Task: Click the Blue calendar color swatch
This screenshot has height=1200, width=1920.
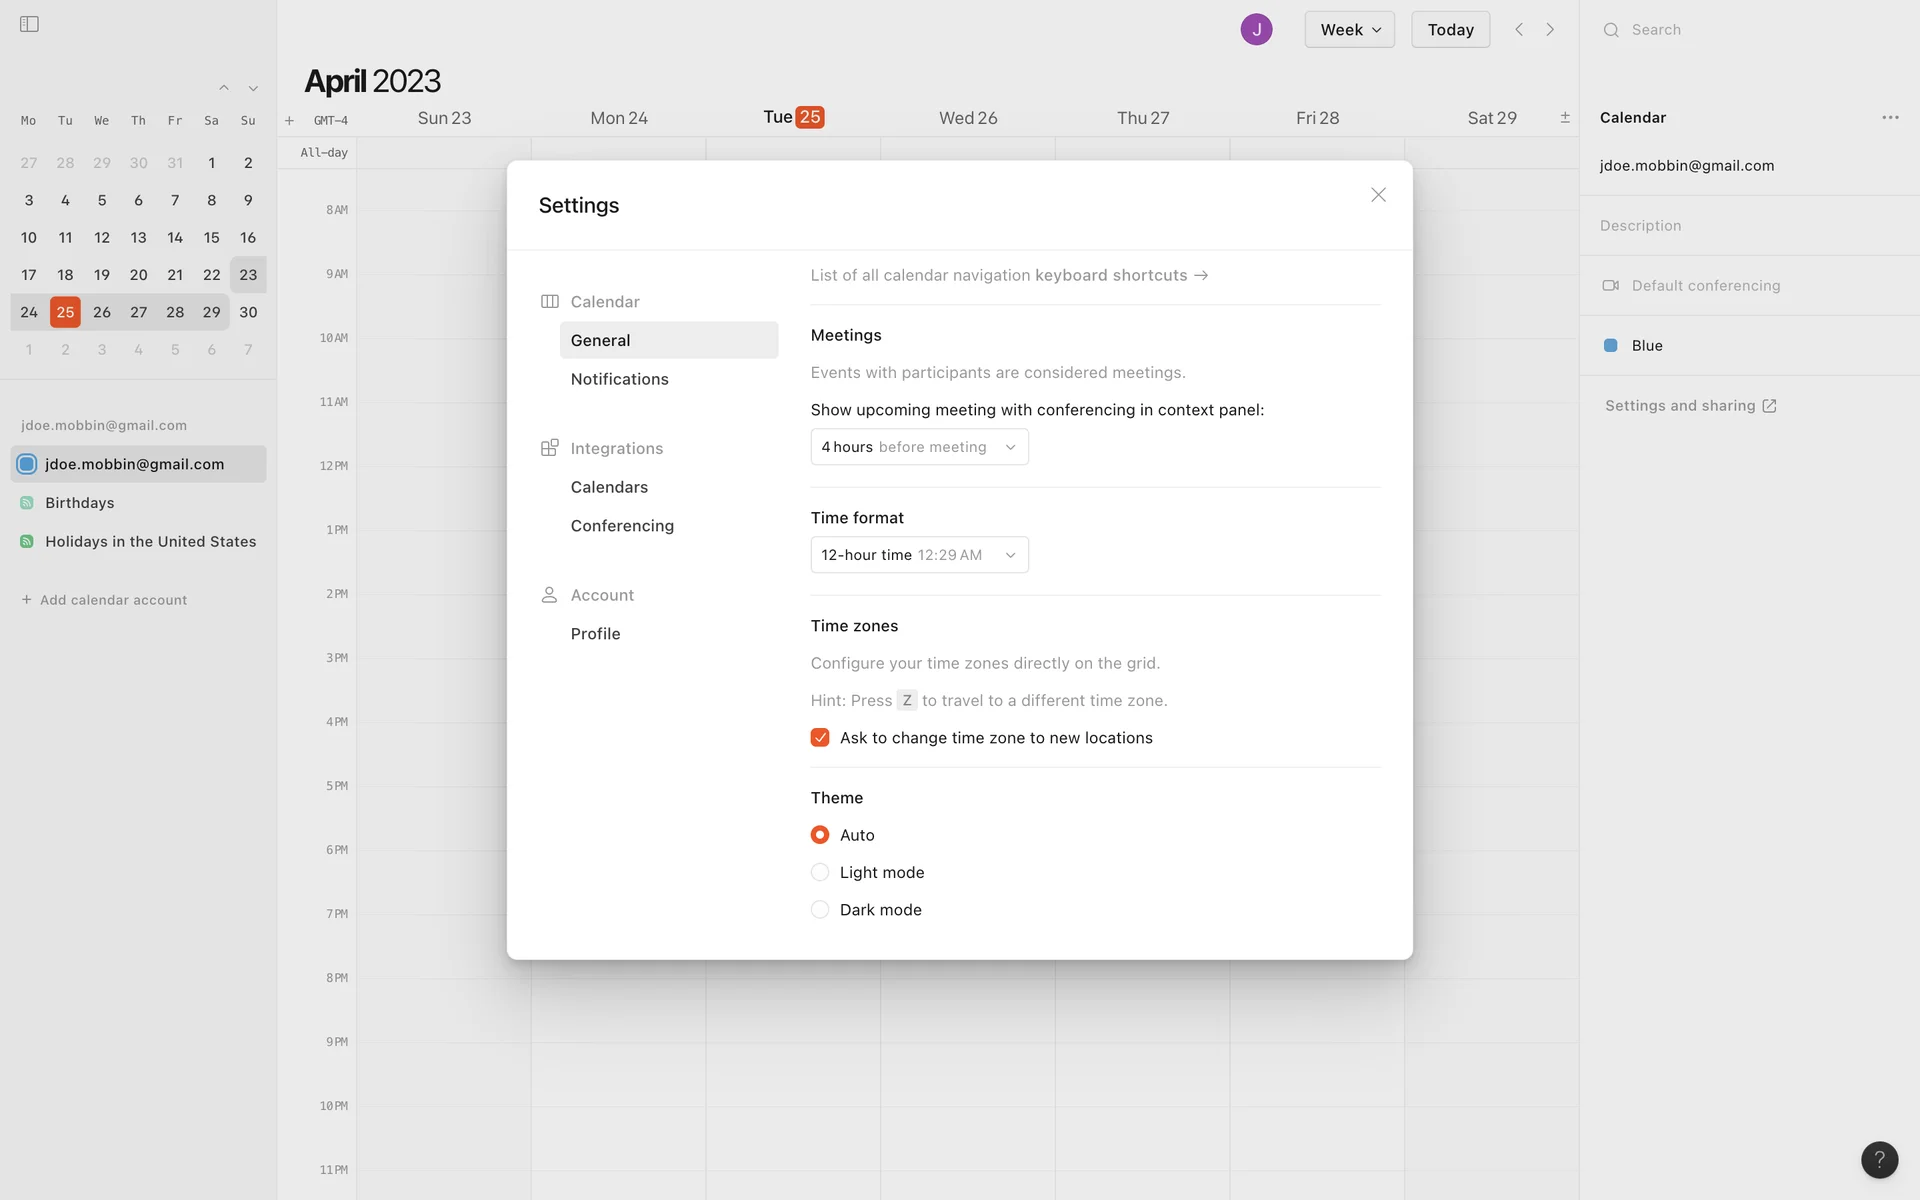Action: tap(1611, 346)
